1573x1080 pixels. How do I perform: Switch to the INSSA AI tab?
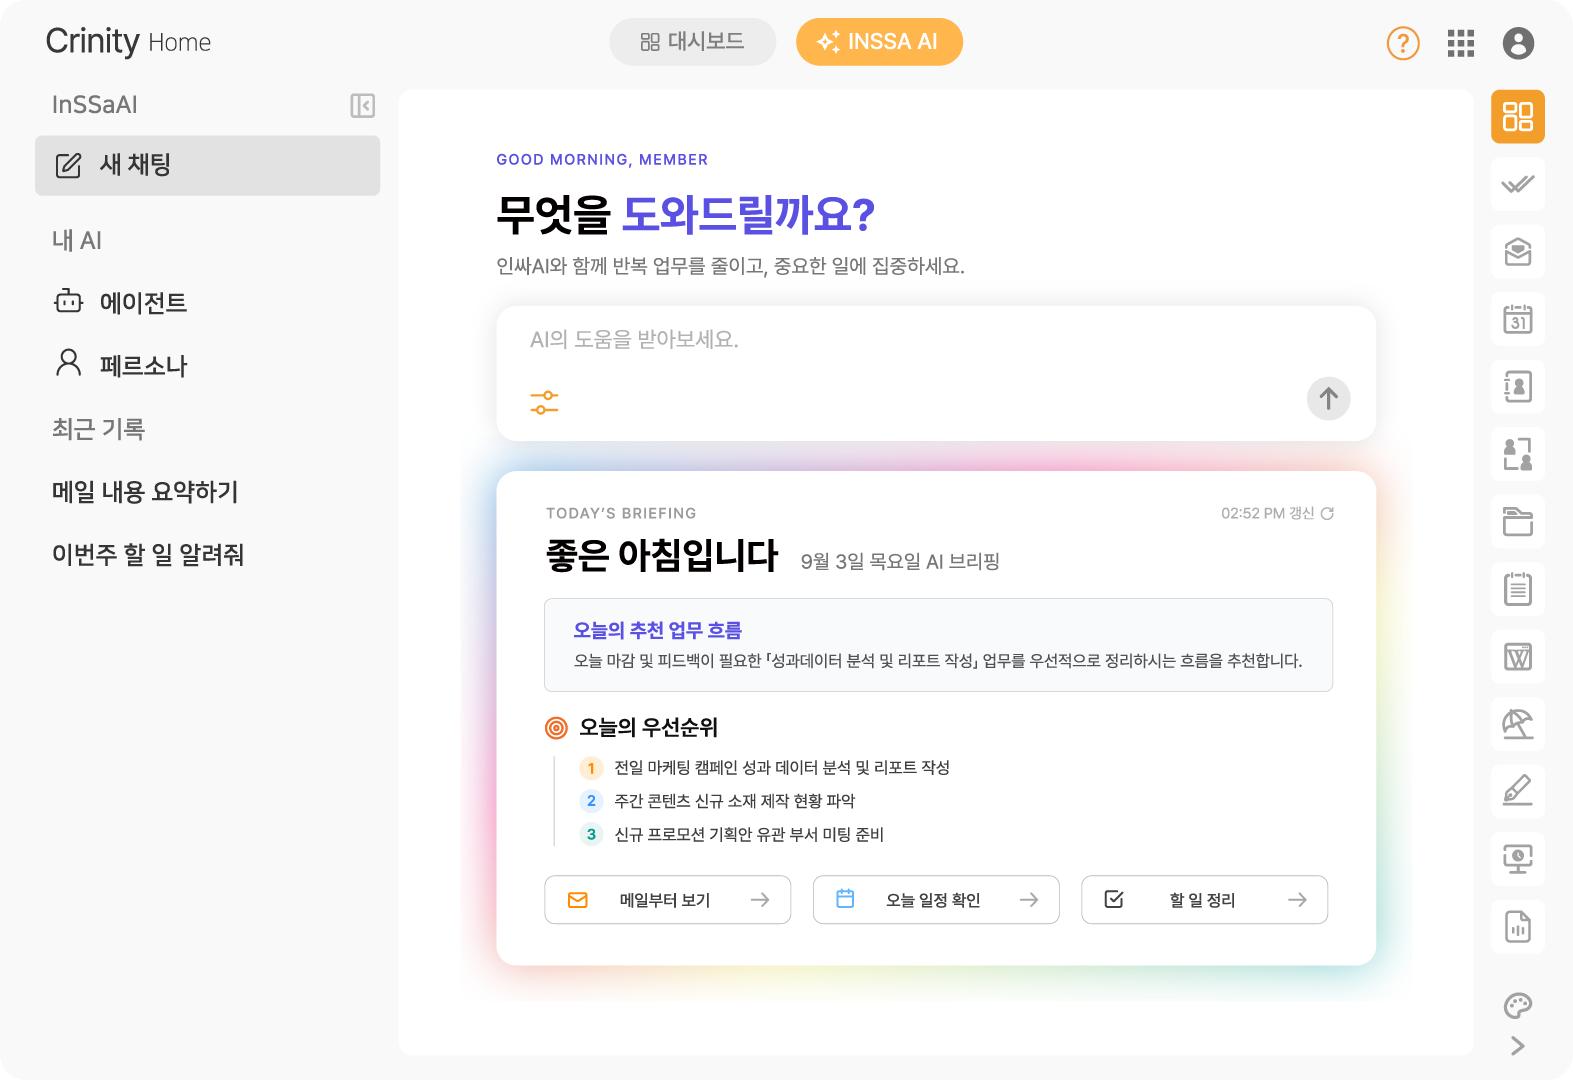[x=879, y=42]
